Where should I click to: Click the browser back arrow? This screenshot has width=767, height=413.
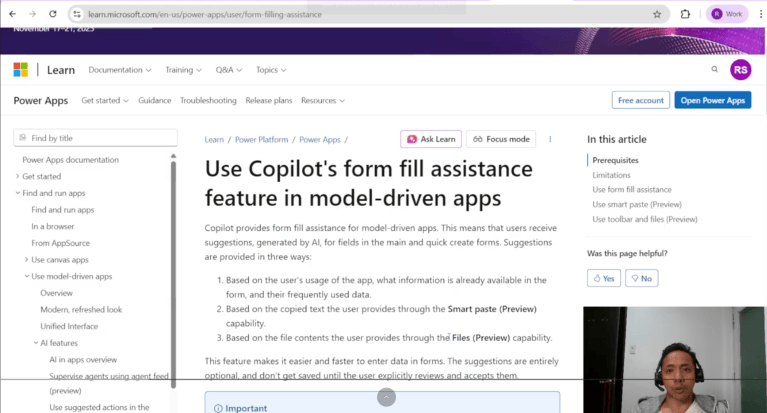click(x=12, y=14)
